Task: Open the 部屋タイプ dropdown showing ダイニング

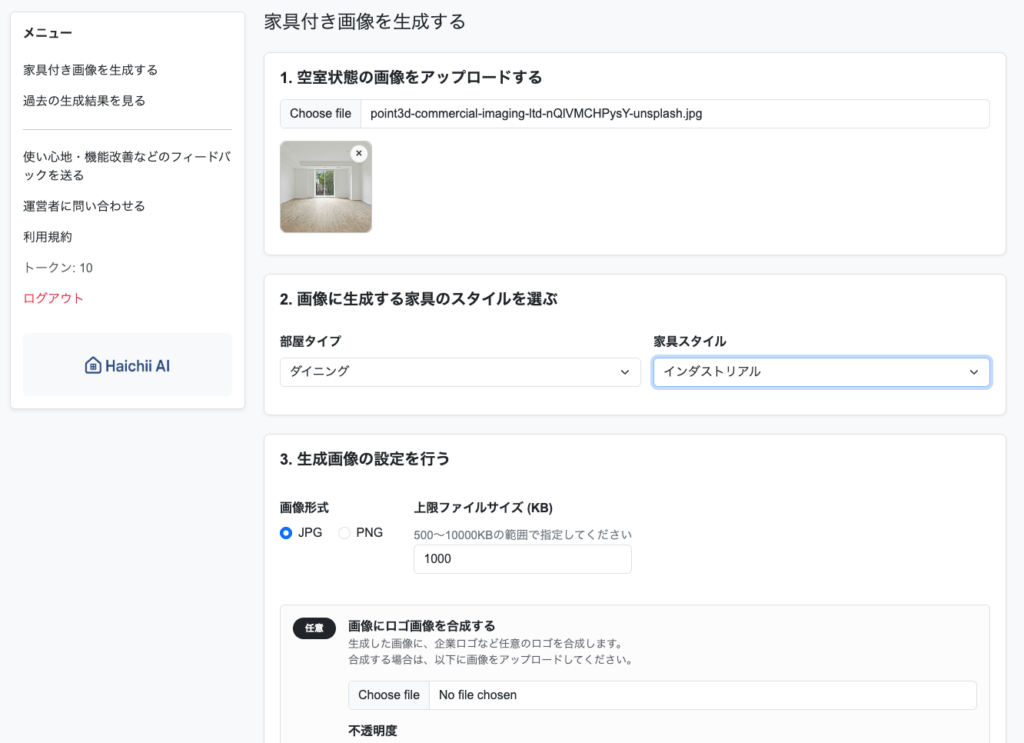Action: pos(460,371)
